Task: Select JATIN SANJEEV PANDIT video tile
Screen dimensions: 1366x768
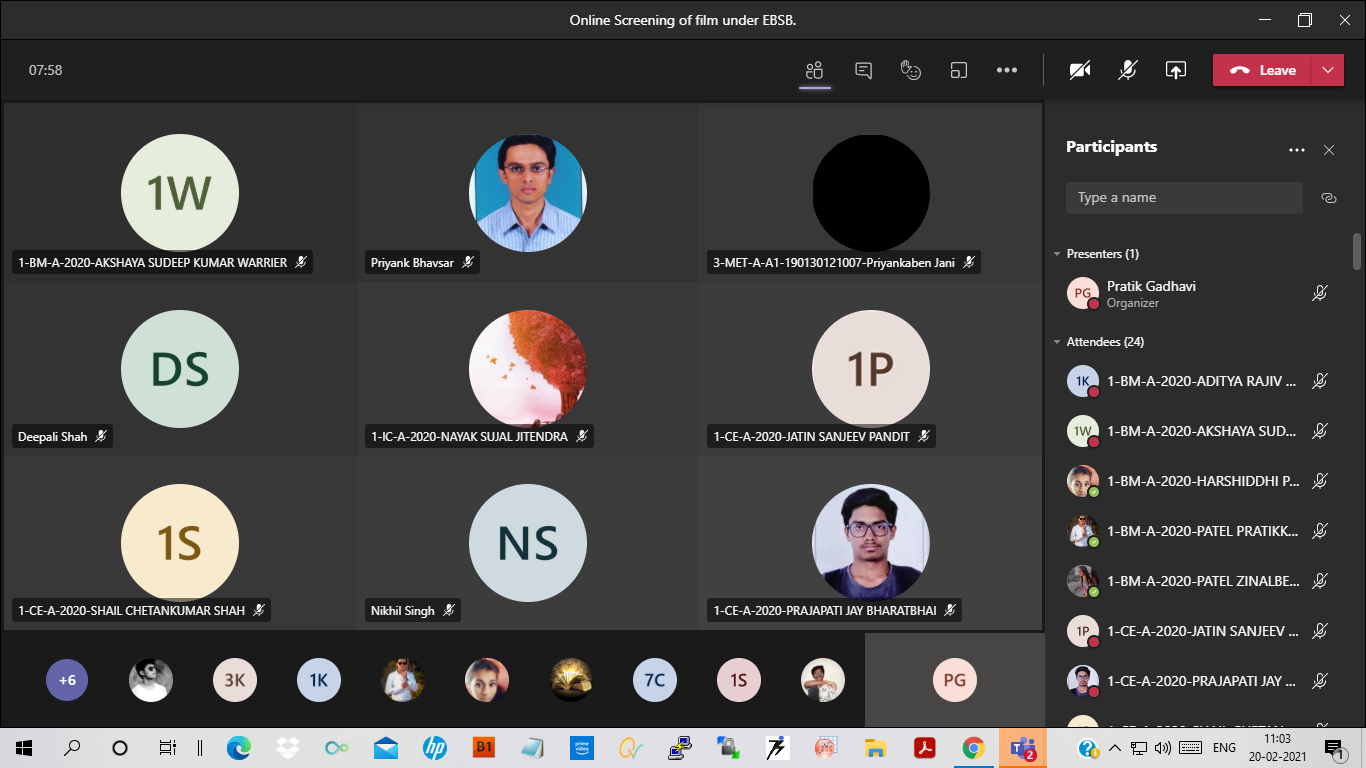Action: click(871, 368)
